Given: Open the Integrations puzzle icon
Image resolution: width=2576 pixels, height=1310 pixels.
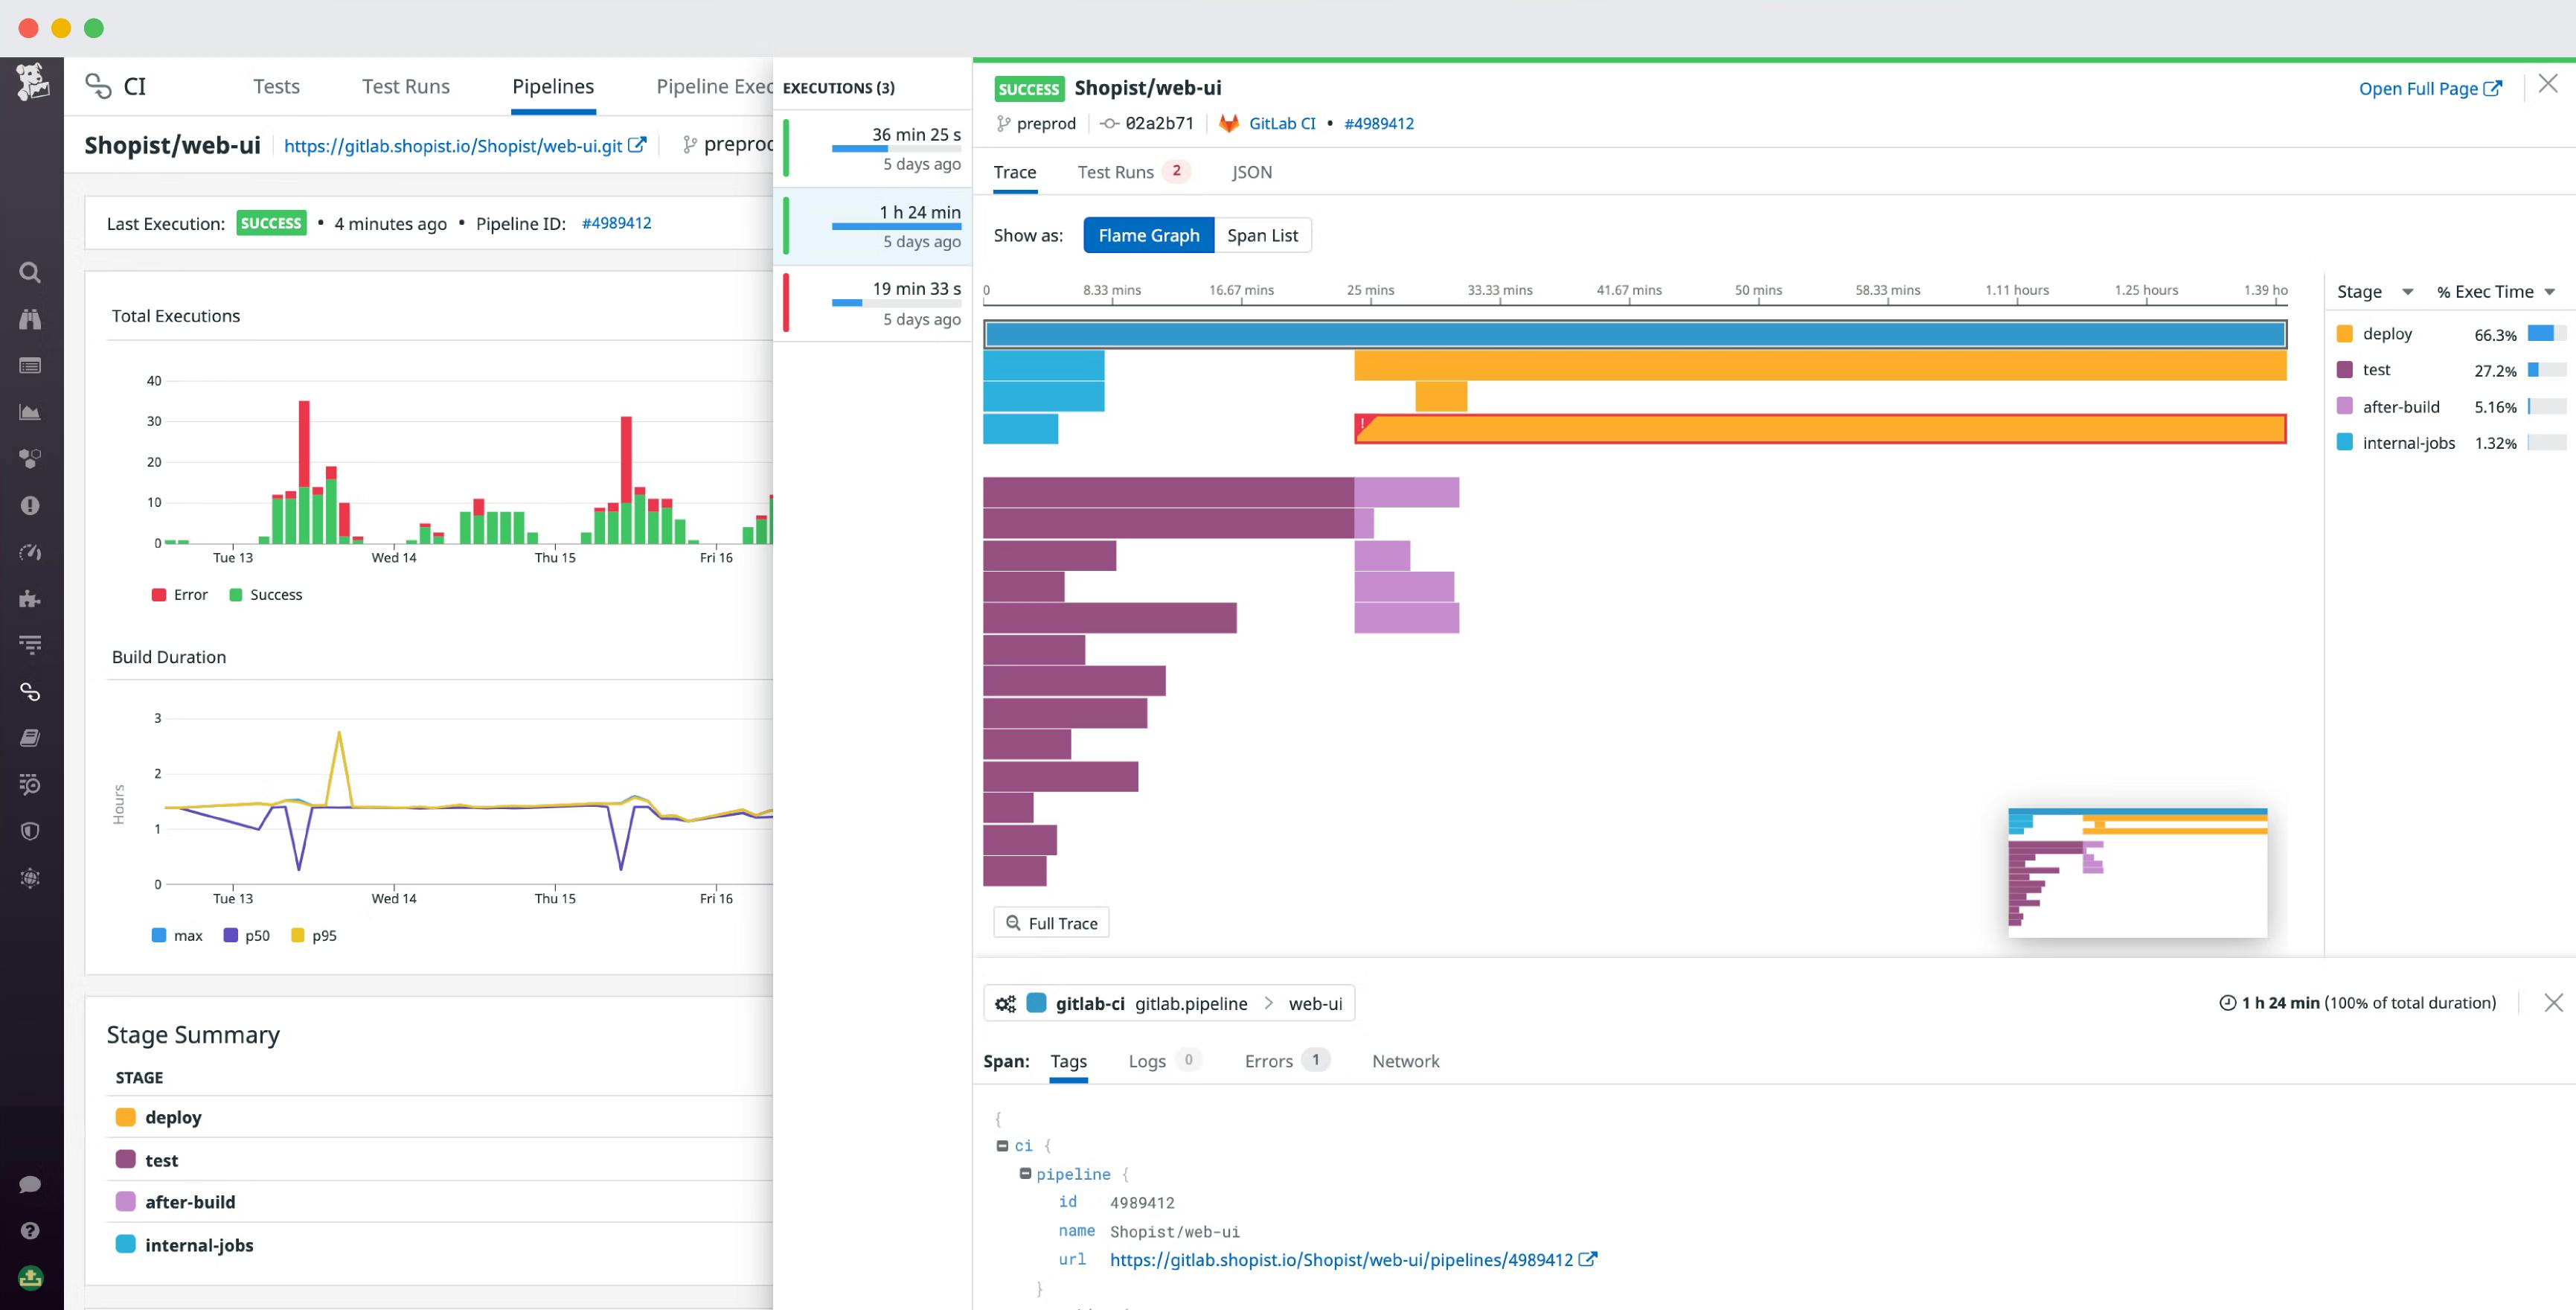Looking at the screenshot, I should coord(30,599).
